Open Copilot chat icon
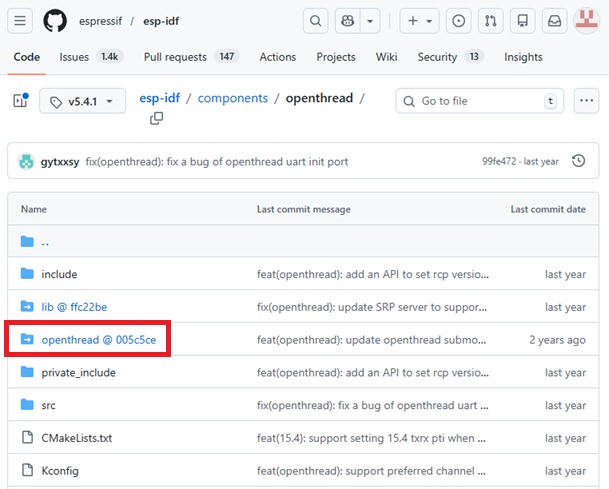 (348, 21)
